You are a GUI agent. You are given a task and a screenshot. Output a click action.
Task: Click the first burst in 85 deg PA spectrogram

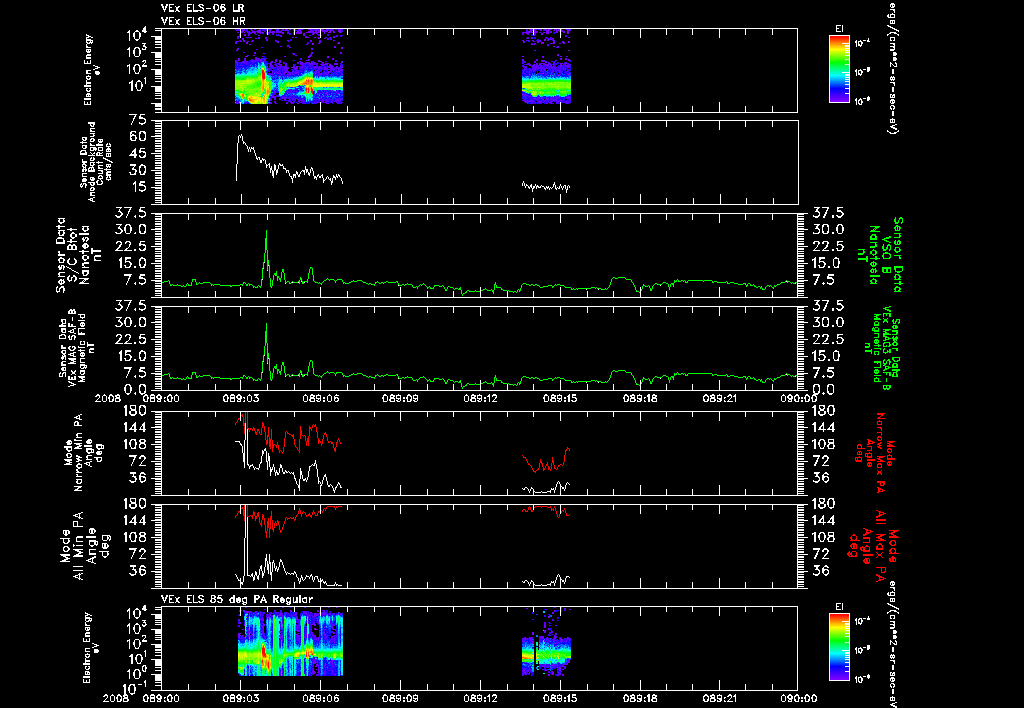pyautogui.click(x=291, y=644)
